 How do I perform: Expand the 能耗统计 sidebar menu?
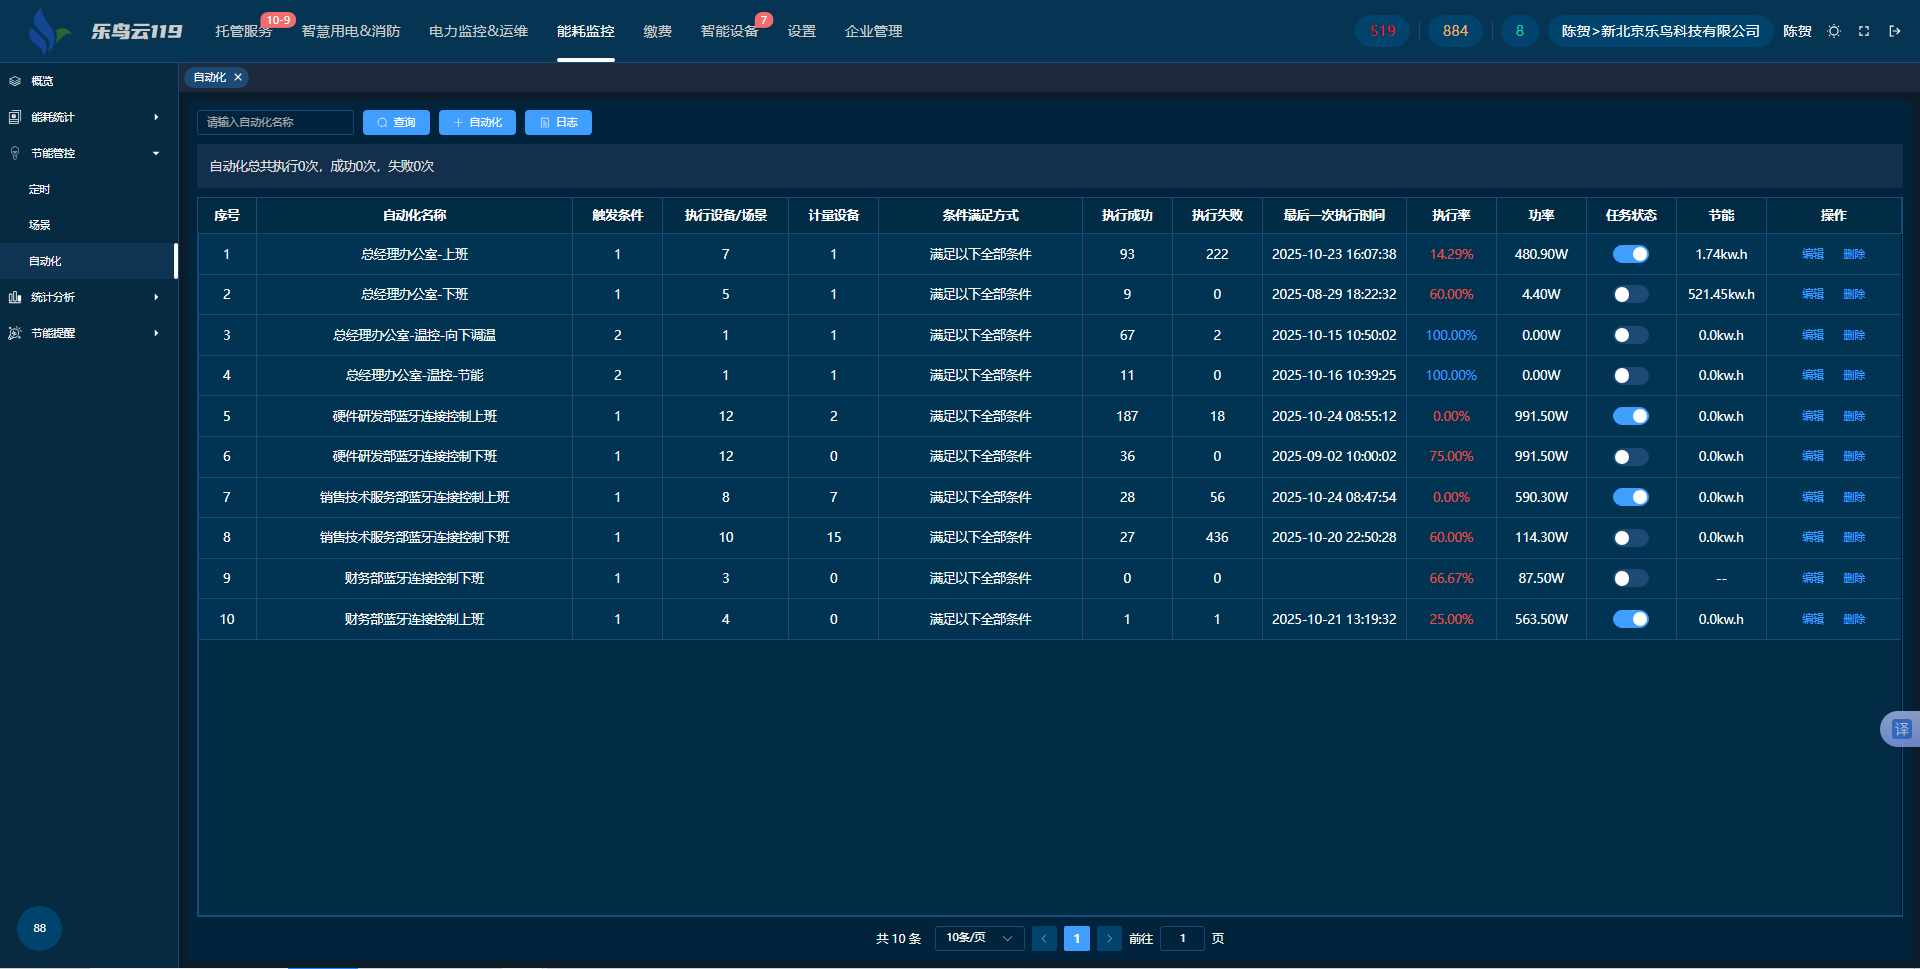click(85, 117)
